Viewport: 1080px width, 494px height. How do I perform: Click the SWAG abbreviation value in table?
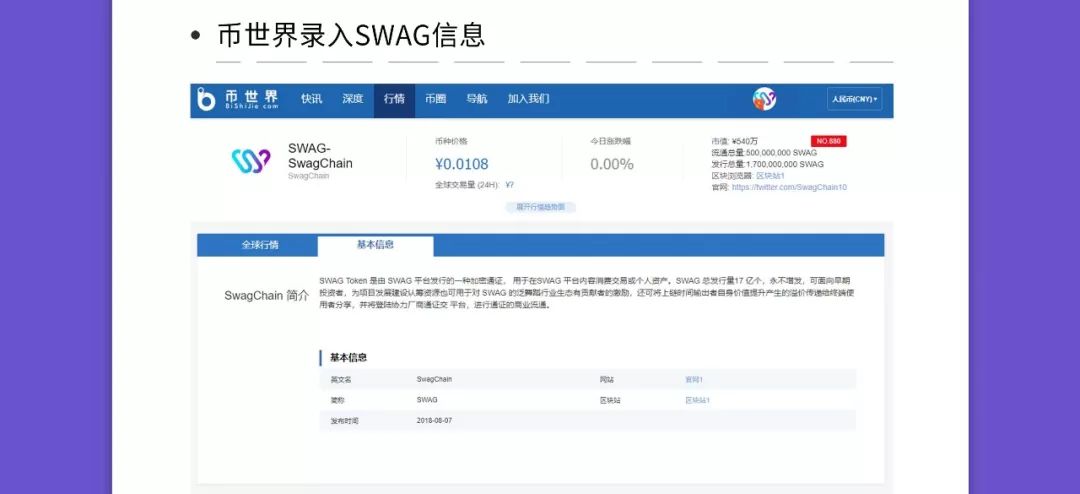tap(427, 400)
